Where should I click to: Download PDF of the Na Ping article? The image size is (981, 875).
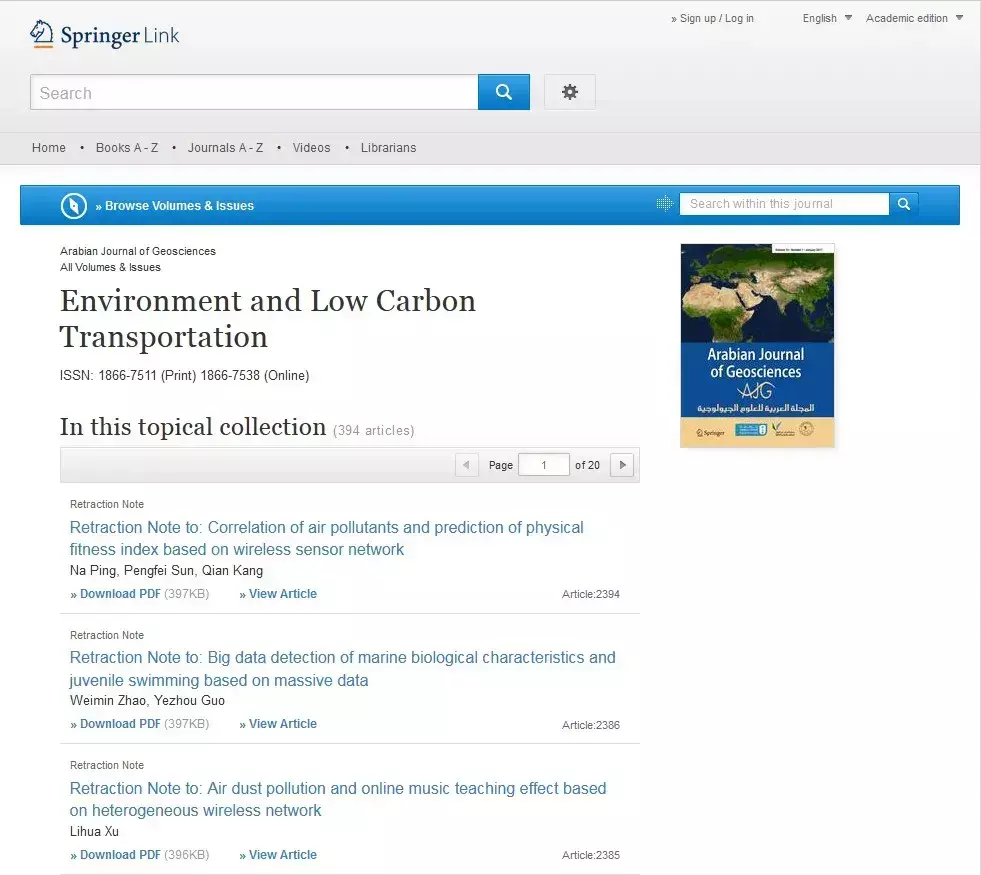click(120, 594)
